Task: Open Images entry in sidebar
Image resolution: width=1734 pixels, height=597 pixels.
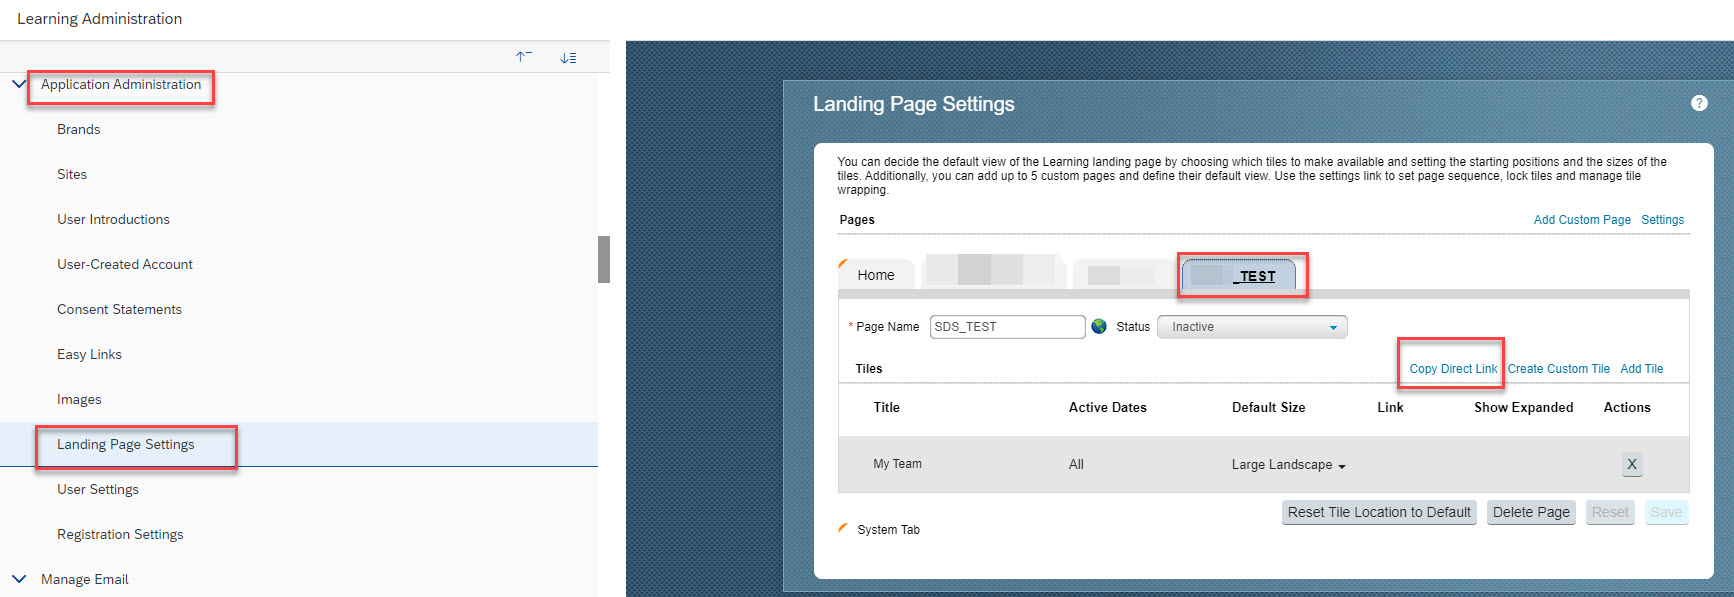Action: [79, 399]
